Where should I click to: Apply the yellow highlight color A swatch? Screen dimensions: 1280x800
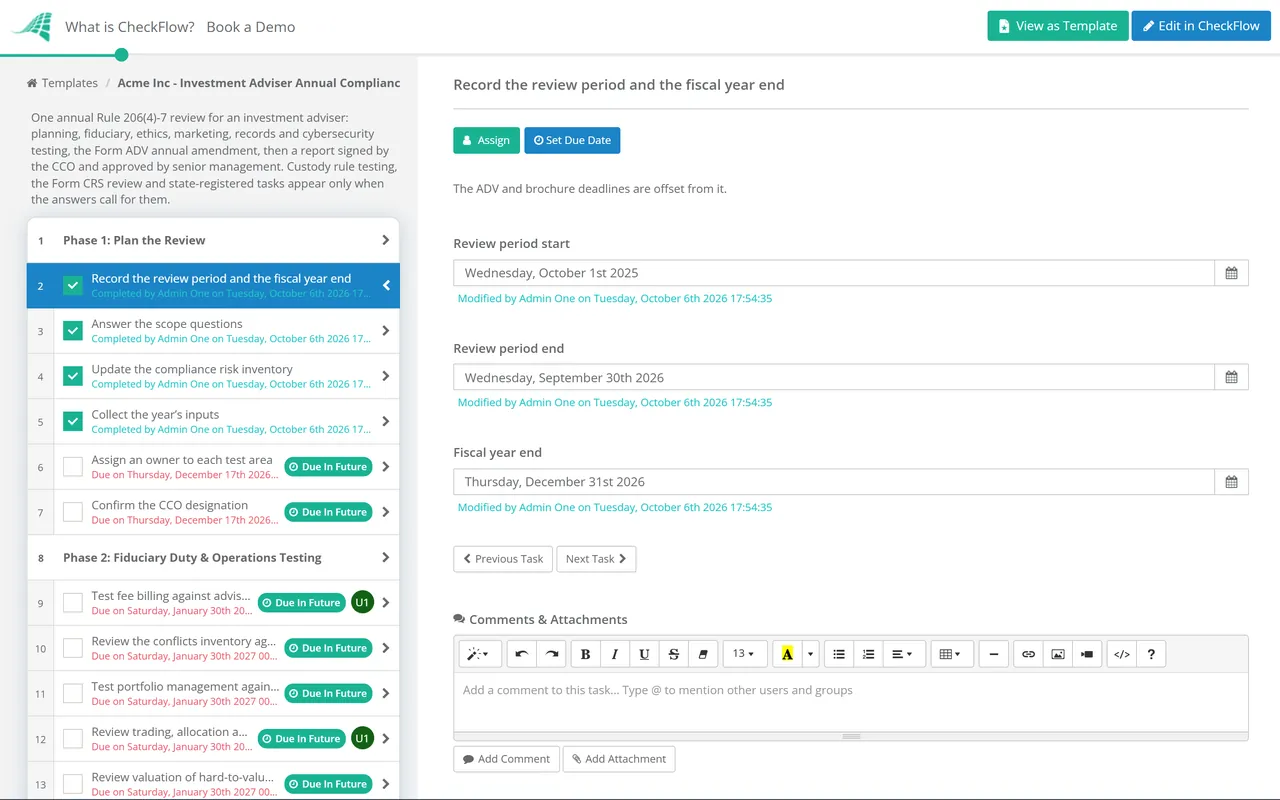click(787, 654)
